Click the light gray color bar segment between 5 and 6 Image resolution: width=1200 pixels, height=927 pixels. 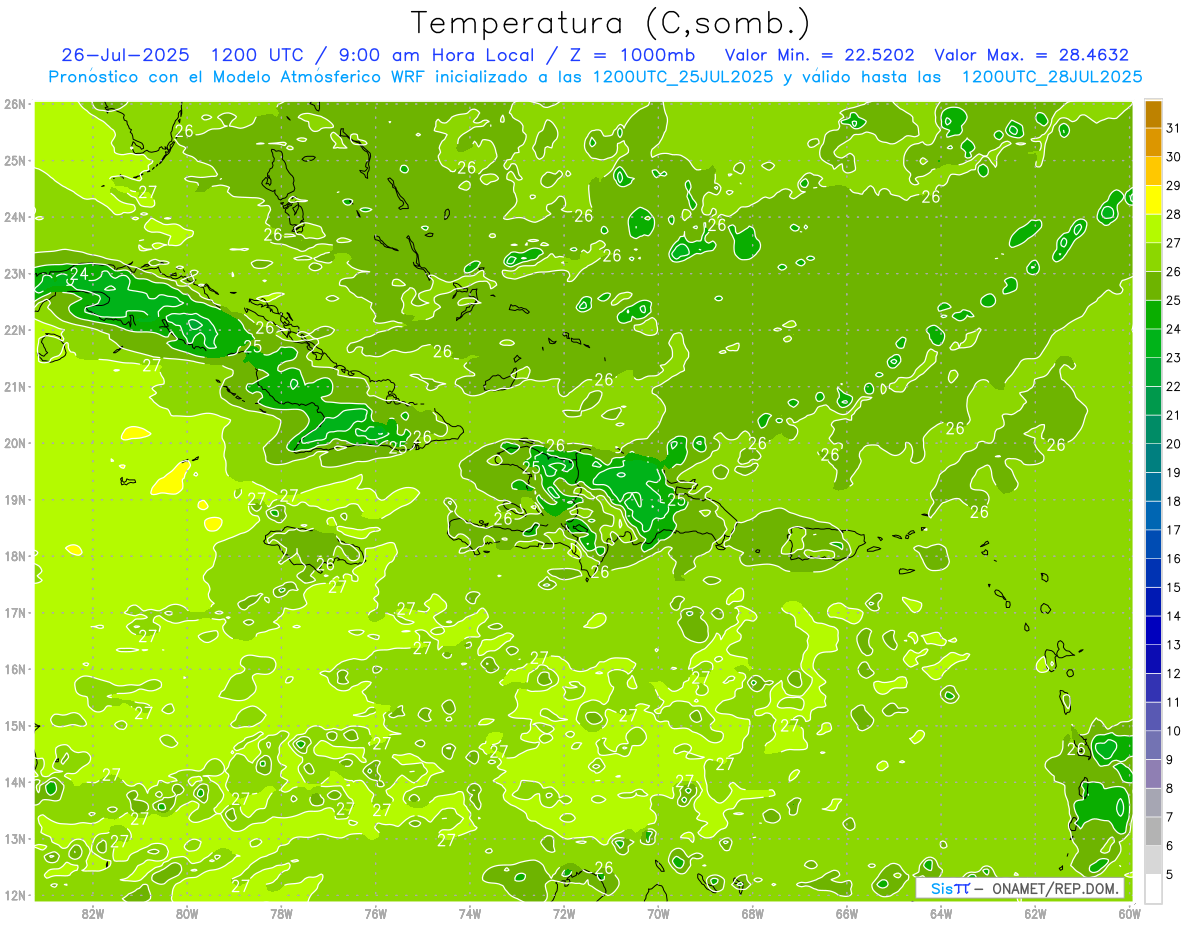(x=1153, y=859)
